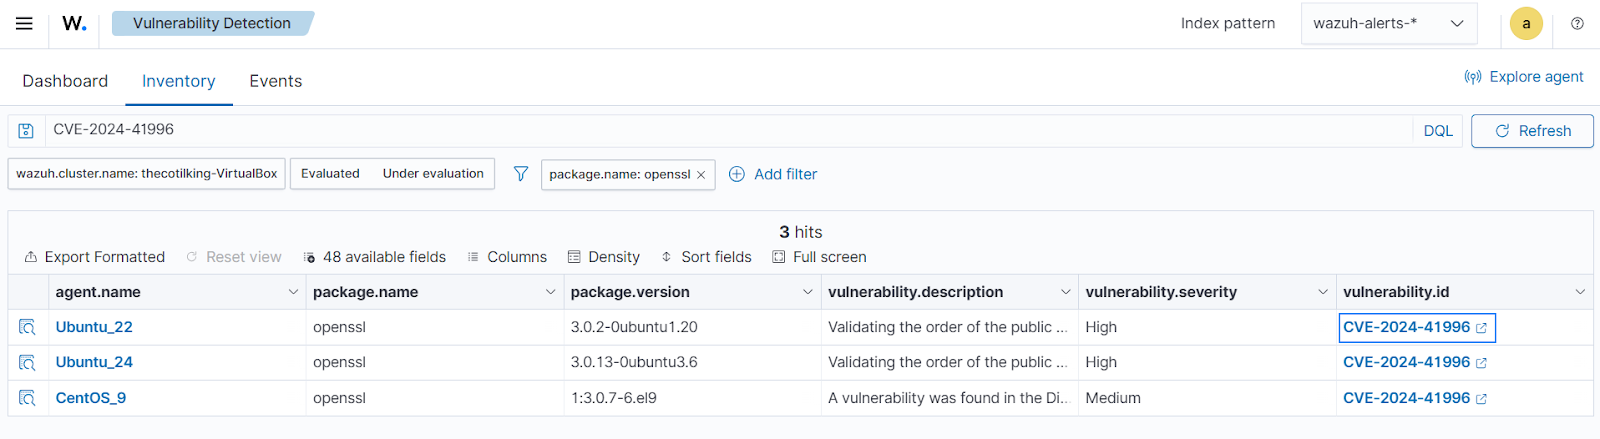The height and width of the screenshot is (439, 1600).
Task: Open external link icon in CentOS_9 CVE row
Action: [1481, 399]
